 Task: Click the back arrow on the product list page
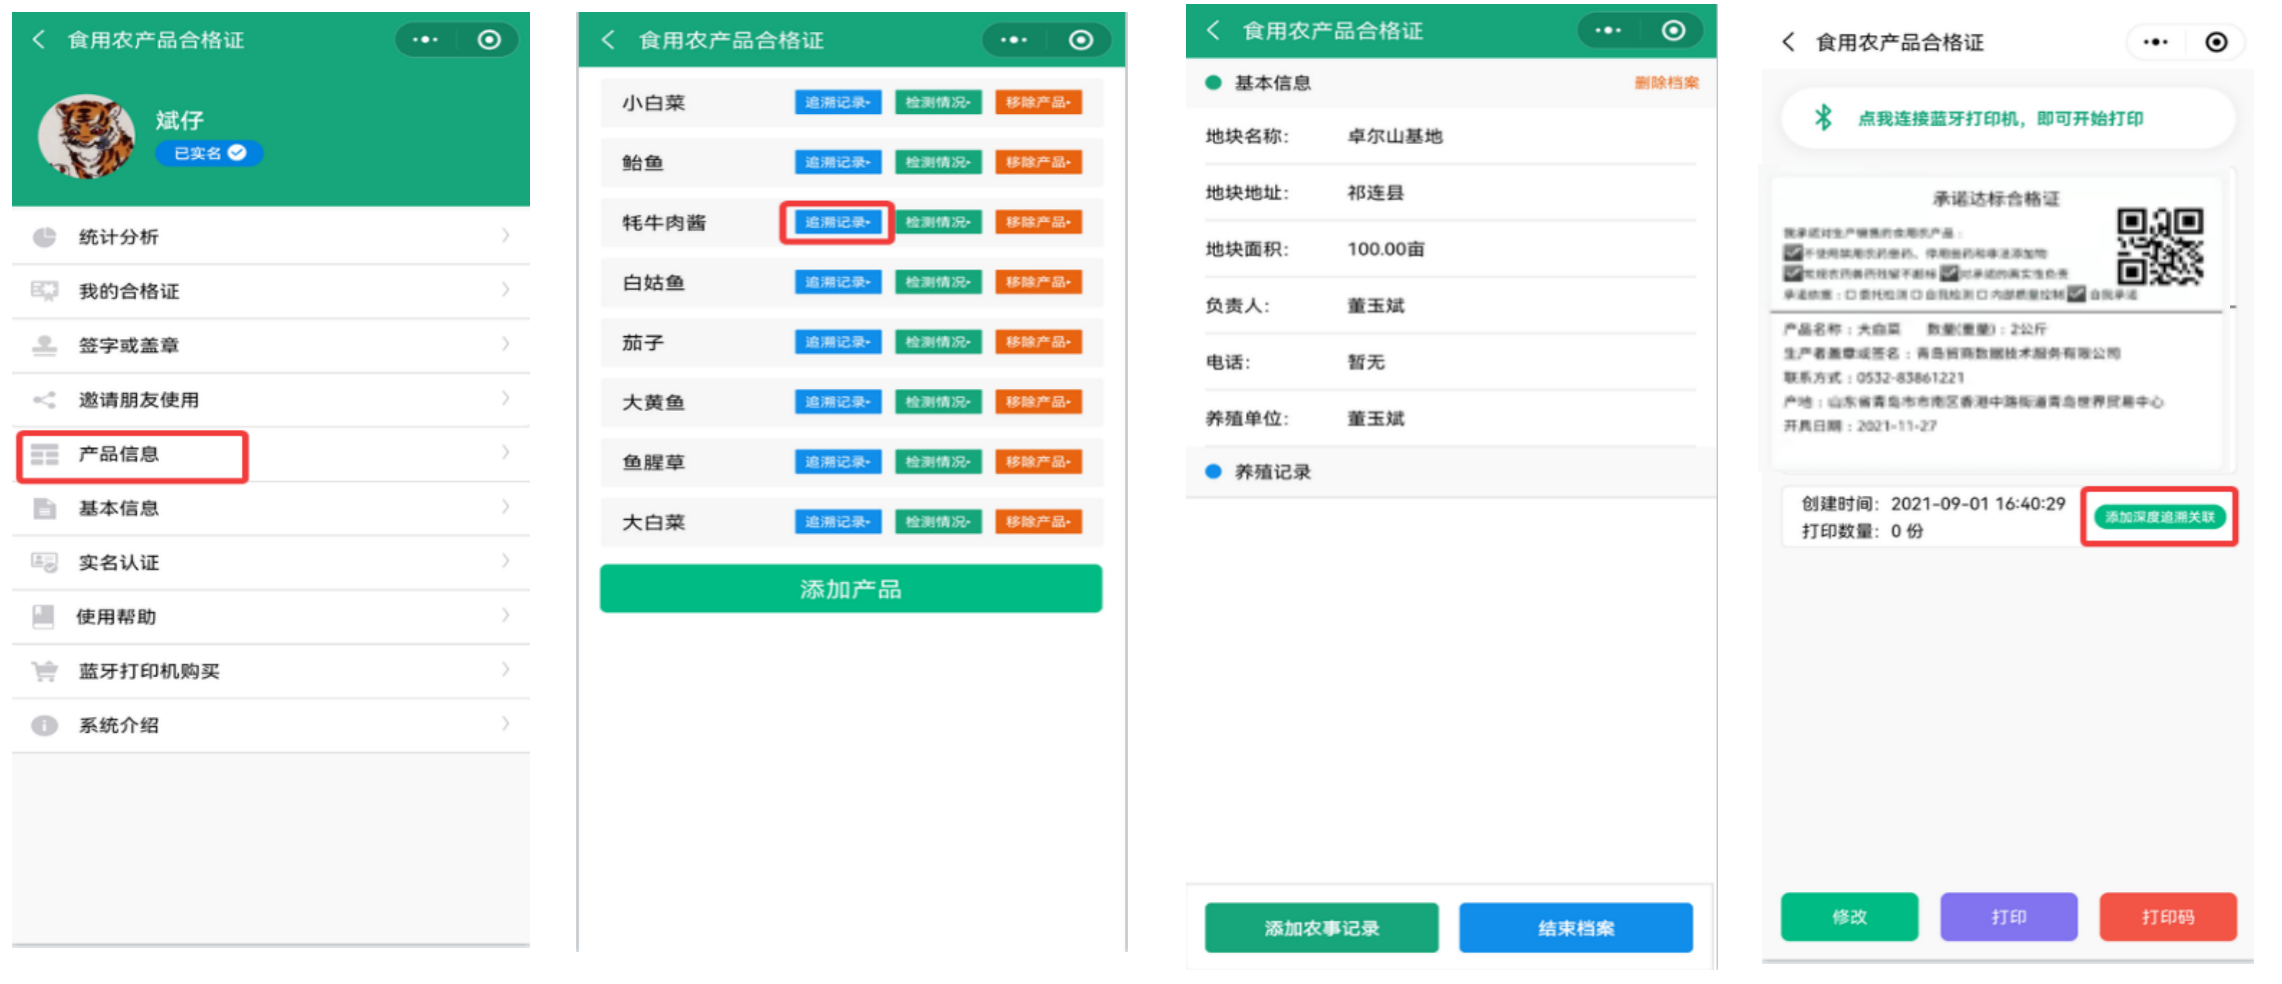tap(607, 39)
